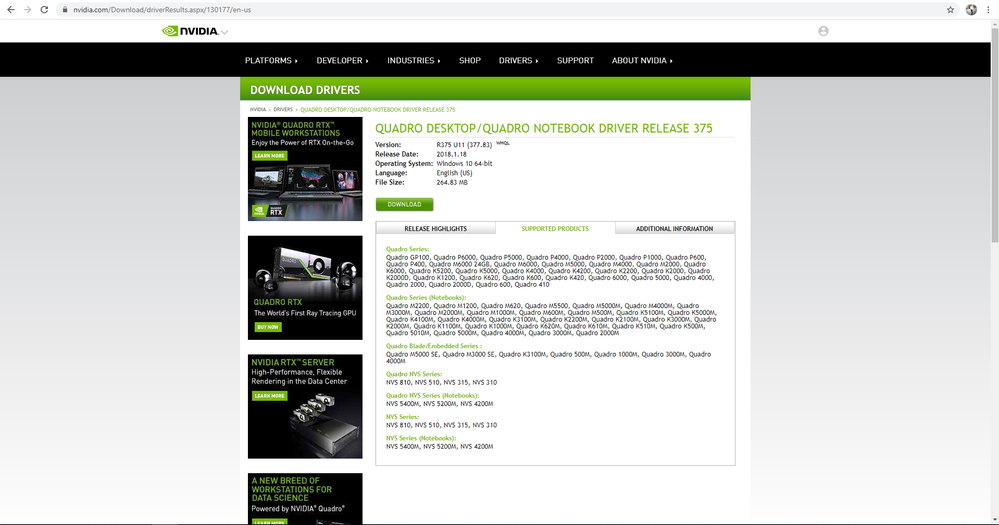999x525 pixels.
Task: Open the Workstations for Data Science banner
Action: (305, 498)
